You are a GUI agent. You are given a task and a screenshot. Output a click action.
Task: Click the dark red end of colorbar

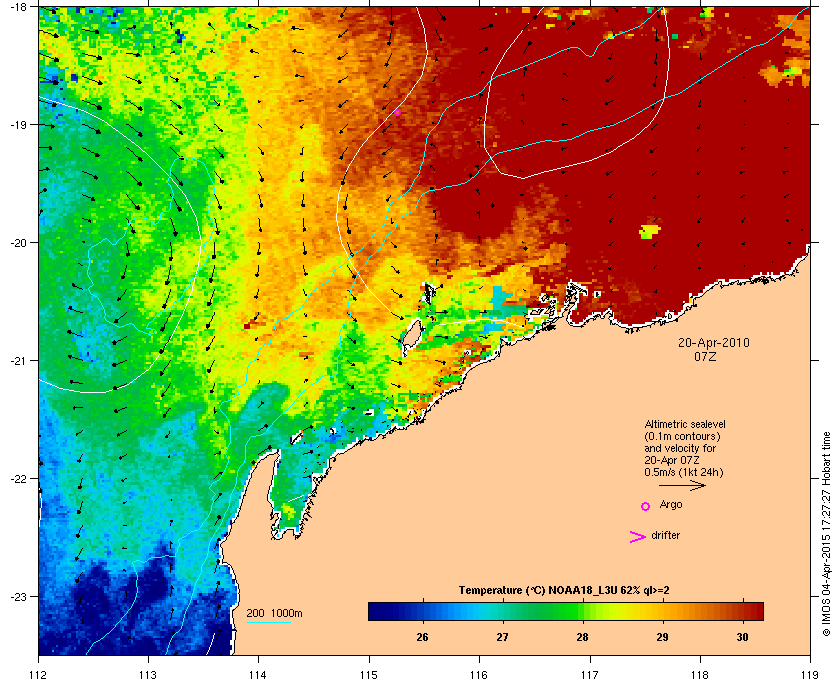tap(755, 611)
